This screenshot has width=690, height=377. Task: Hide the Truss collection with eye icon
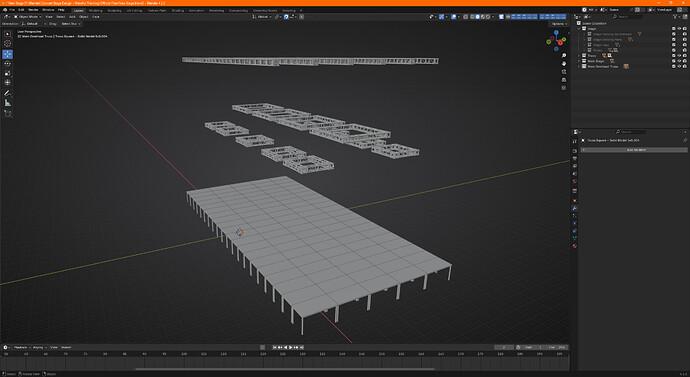(679, 56)
